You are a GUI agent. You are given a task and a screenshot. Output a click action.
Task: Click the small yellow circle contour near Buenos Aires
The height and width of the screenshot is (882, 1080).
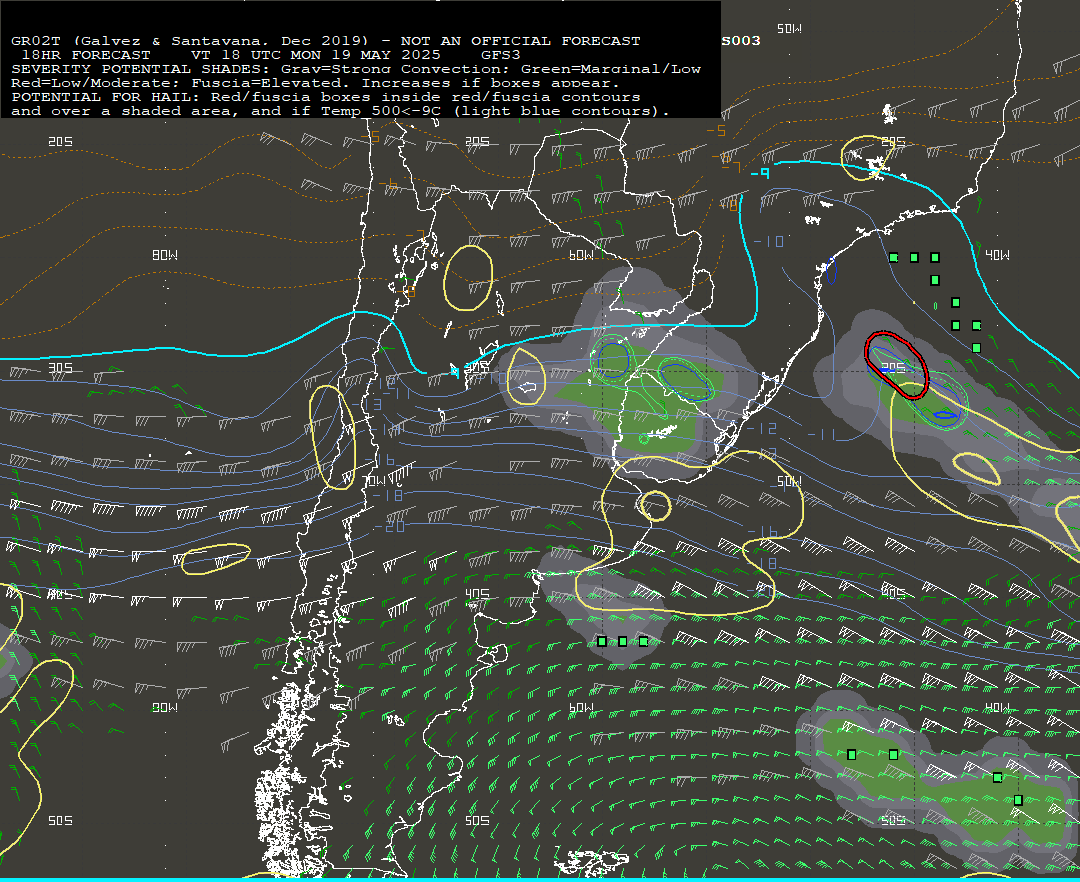point(655,506)
